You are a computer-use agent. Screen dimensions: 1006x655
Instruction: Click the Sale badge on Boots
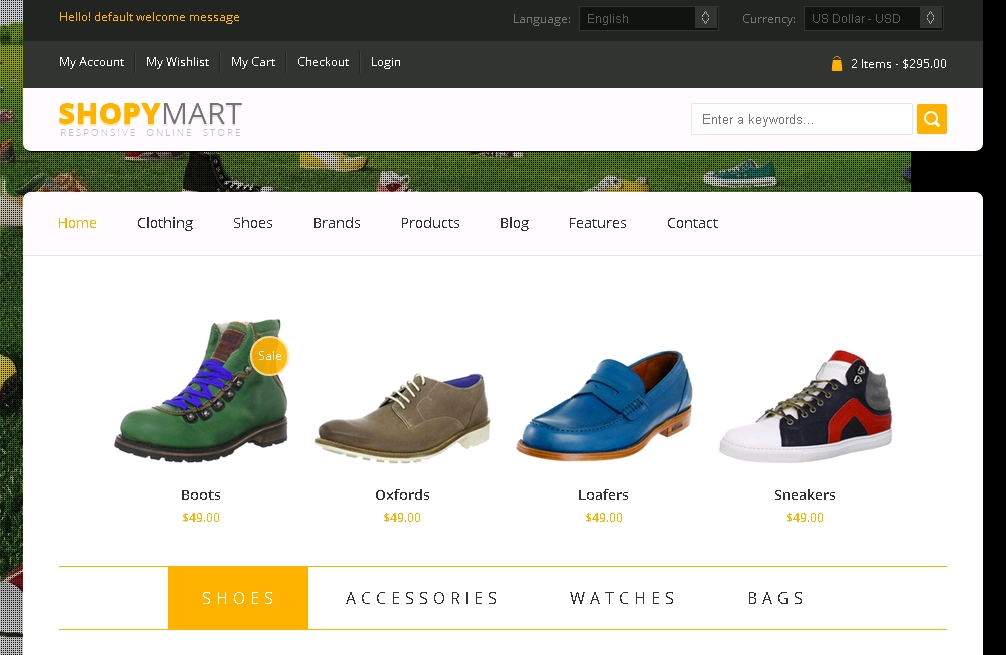click(269, 356)
